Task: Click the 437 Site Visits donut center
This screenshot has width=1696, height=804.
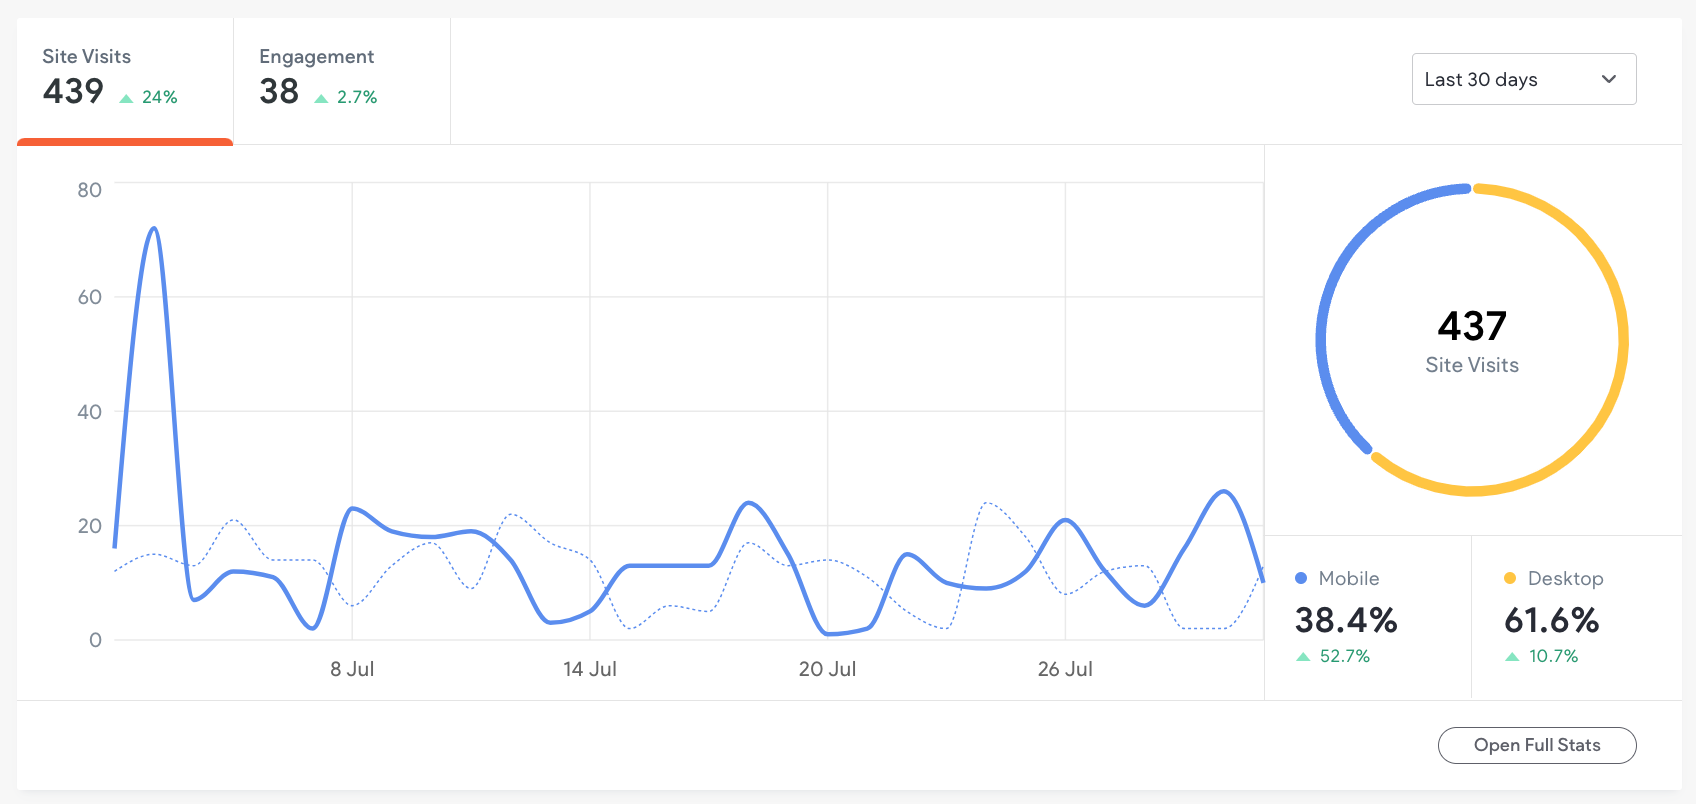Action: coord(1472,340)
